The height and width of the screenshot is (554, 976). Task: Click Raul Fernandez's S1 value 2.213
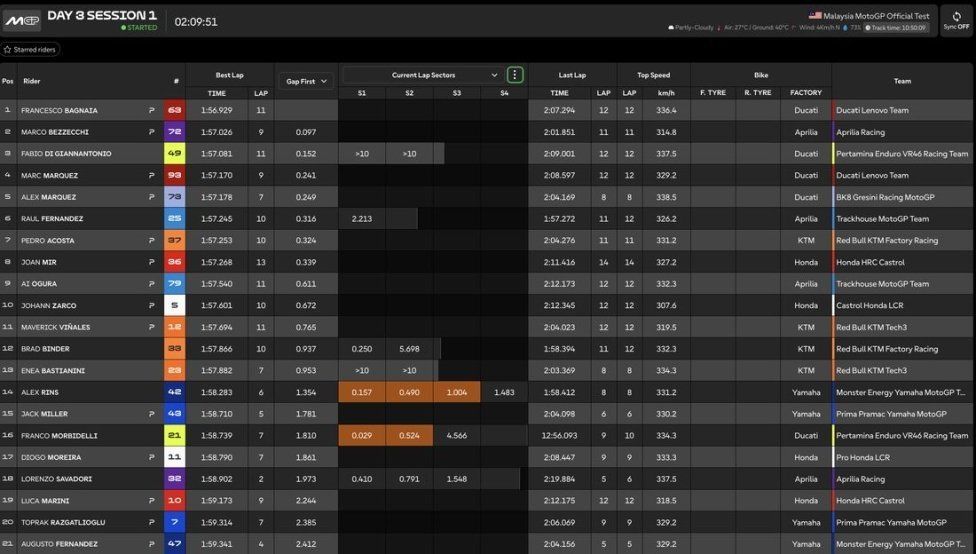(362, 218)
